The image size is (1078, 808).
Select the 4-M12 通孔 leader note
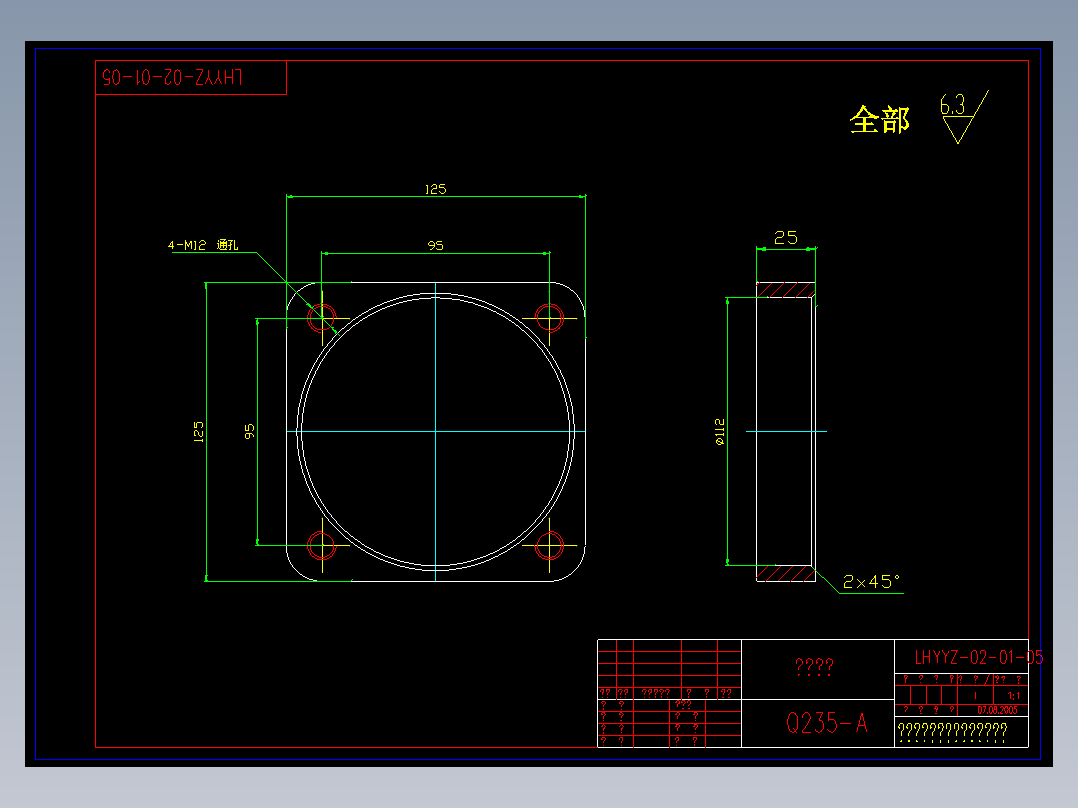click(203, 245)
